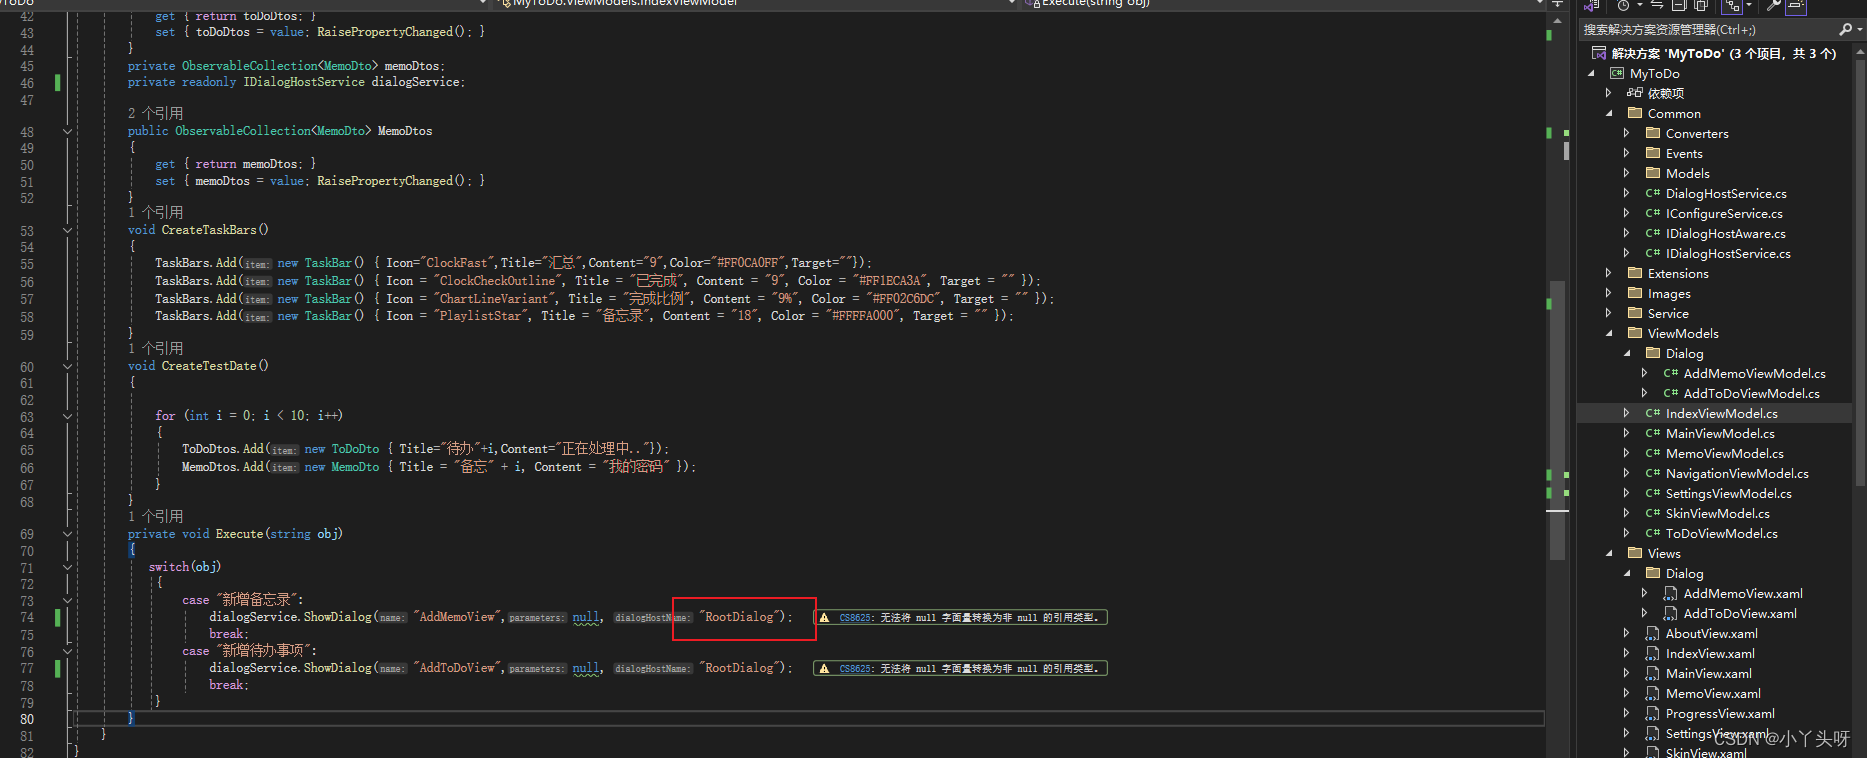Collapse the CreateTestDate method at line 60
1867x758 pixels.
point(67,367)
